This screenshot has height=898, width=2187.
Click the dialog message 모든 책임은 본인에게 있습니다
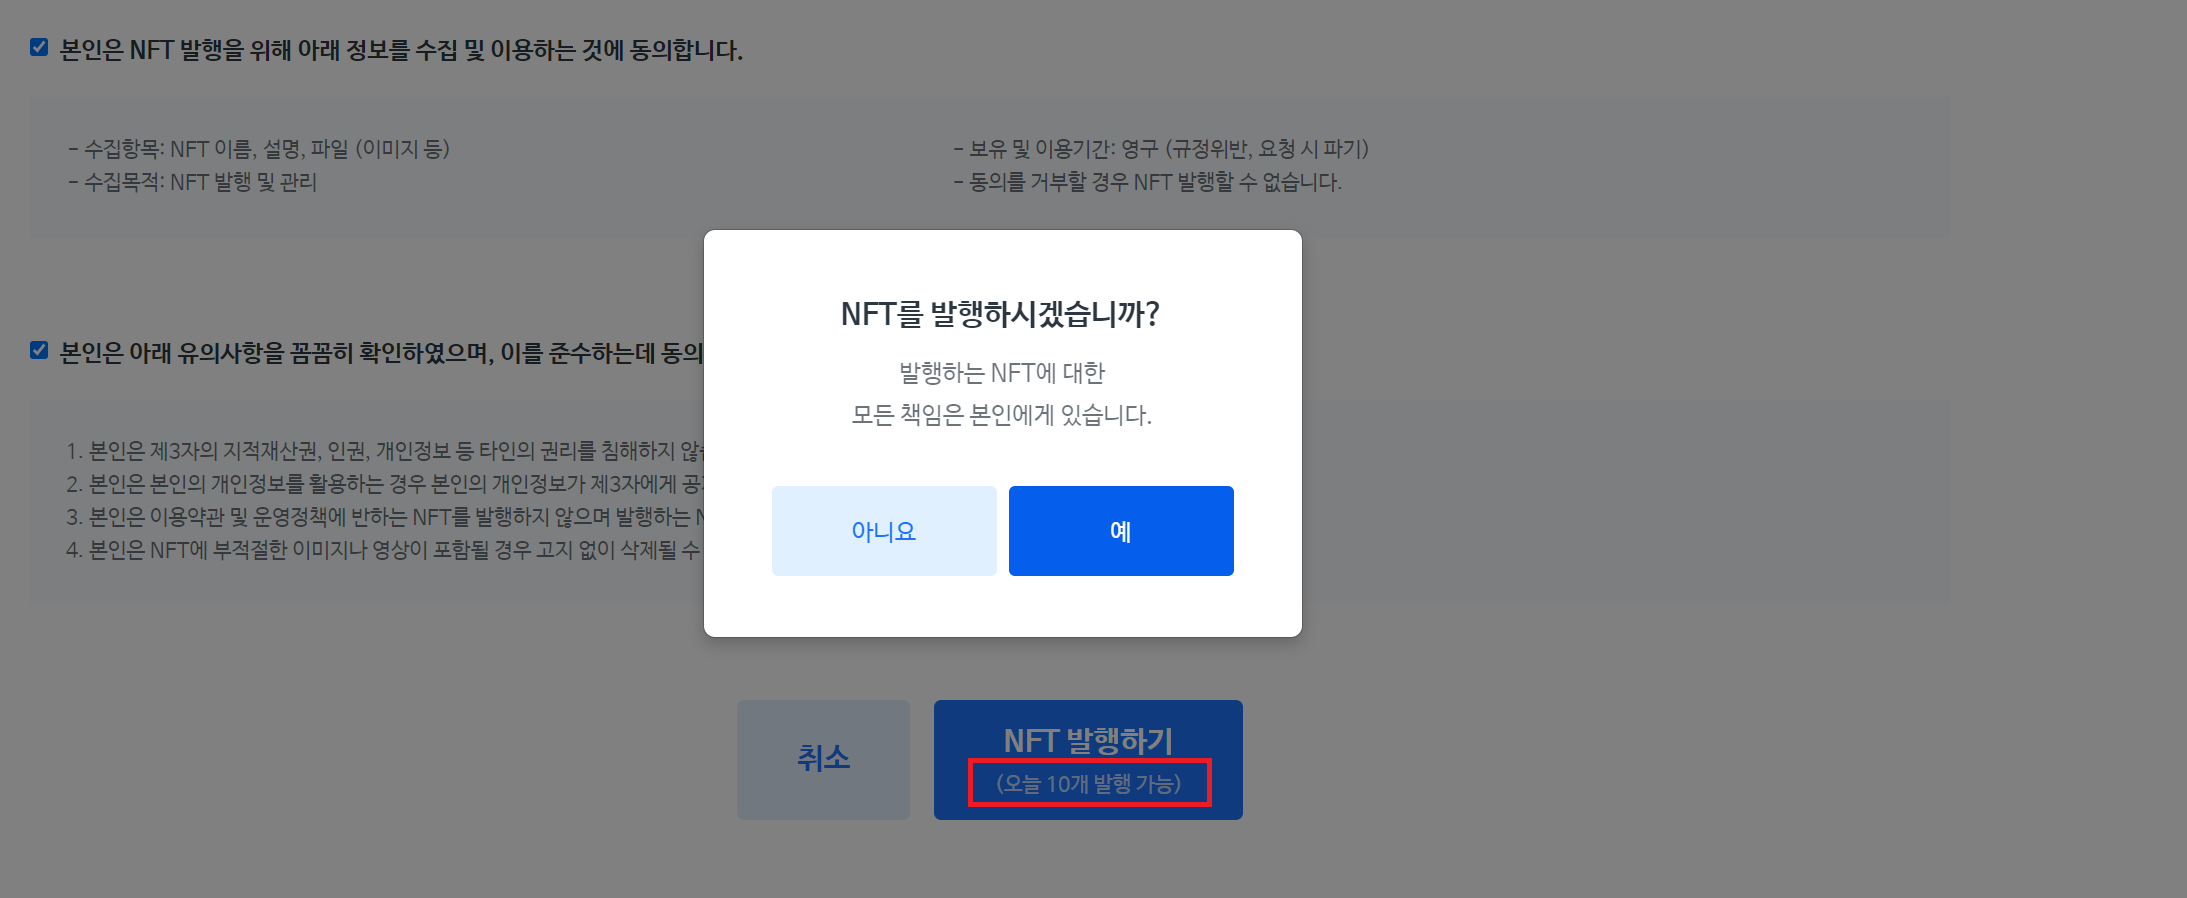click(x=1002, y=415)
